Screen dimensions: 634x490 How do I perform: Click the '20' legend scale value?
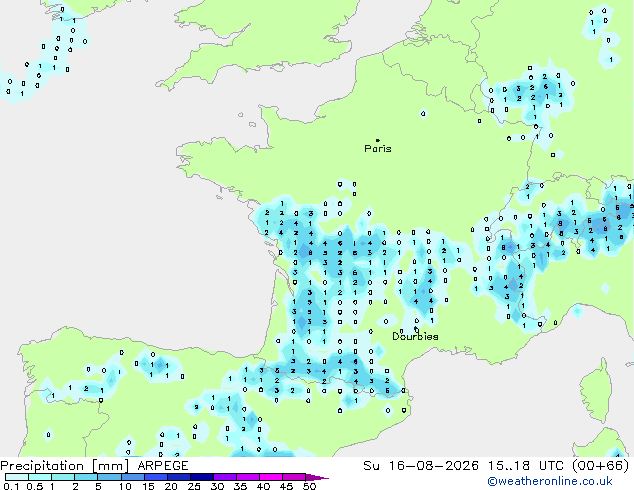tap(171, 486)
